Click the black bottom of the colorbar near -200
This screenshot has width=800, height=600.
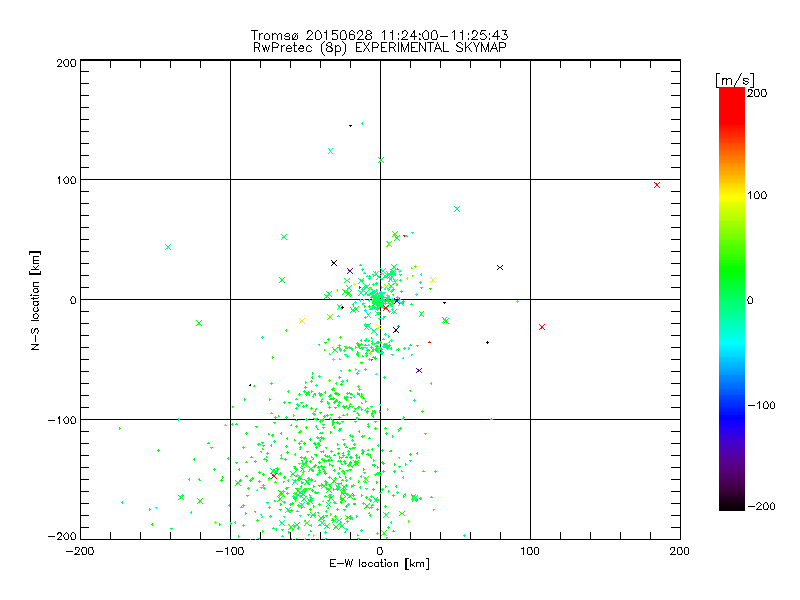coord(732,503)
